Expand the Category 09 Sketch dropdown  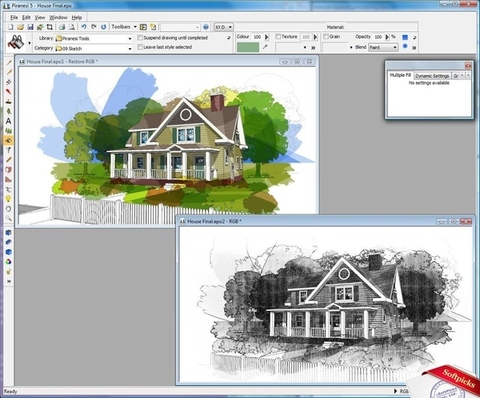coord(94,49)
